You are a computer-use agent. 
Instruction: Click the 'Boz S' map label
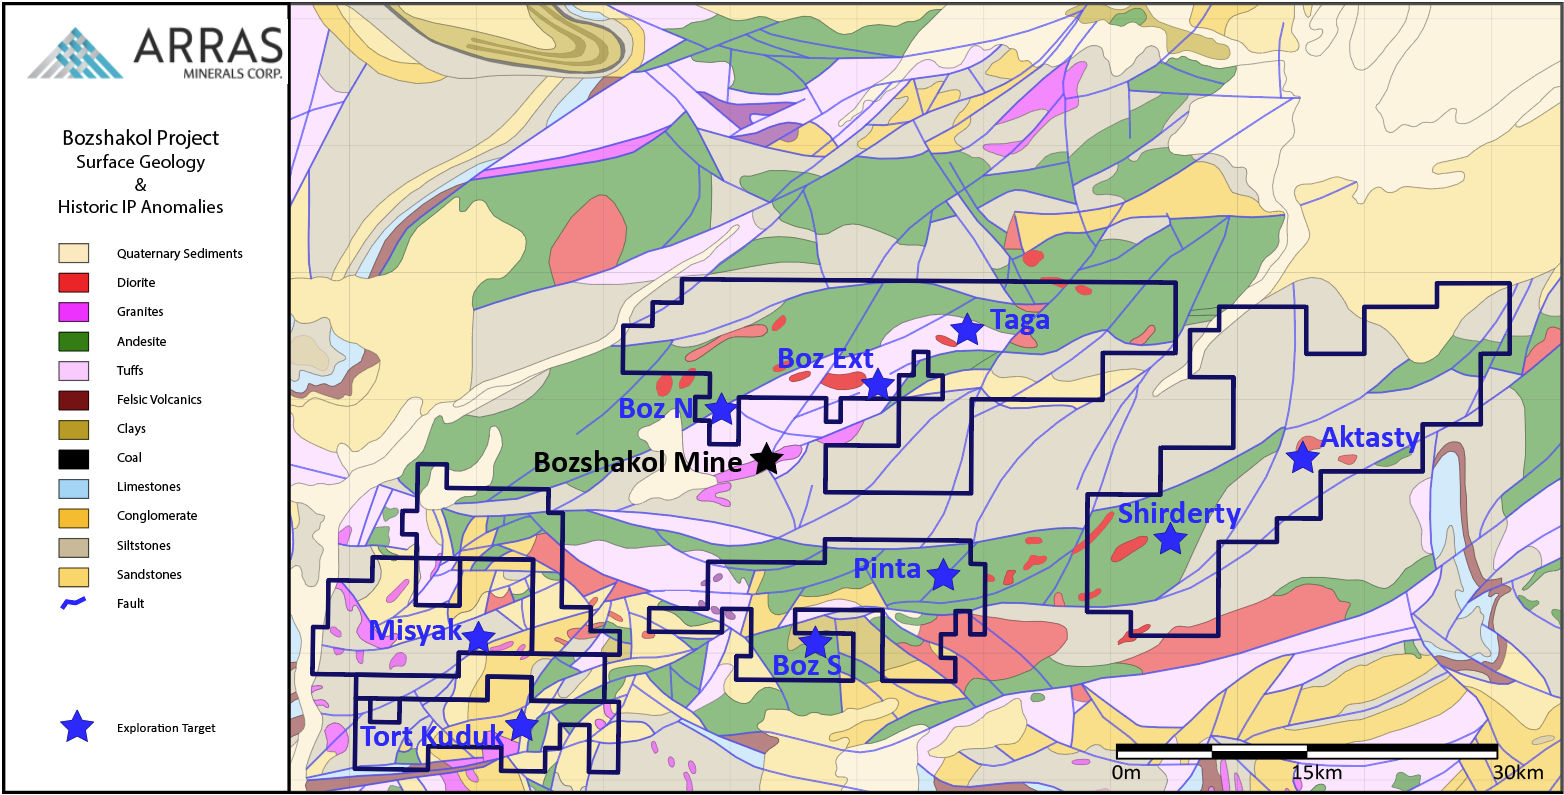[x=807, y=665]
